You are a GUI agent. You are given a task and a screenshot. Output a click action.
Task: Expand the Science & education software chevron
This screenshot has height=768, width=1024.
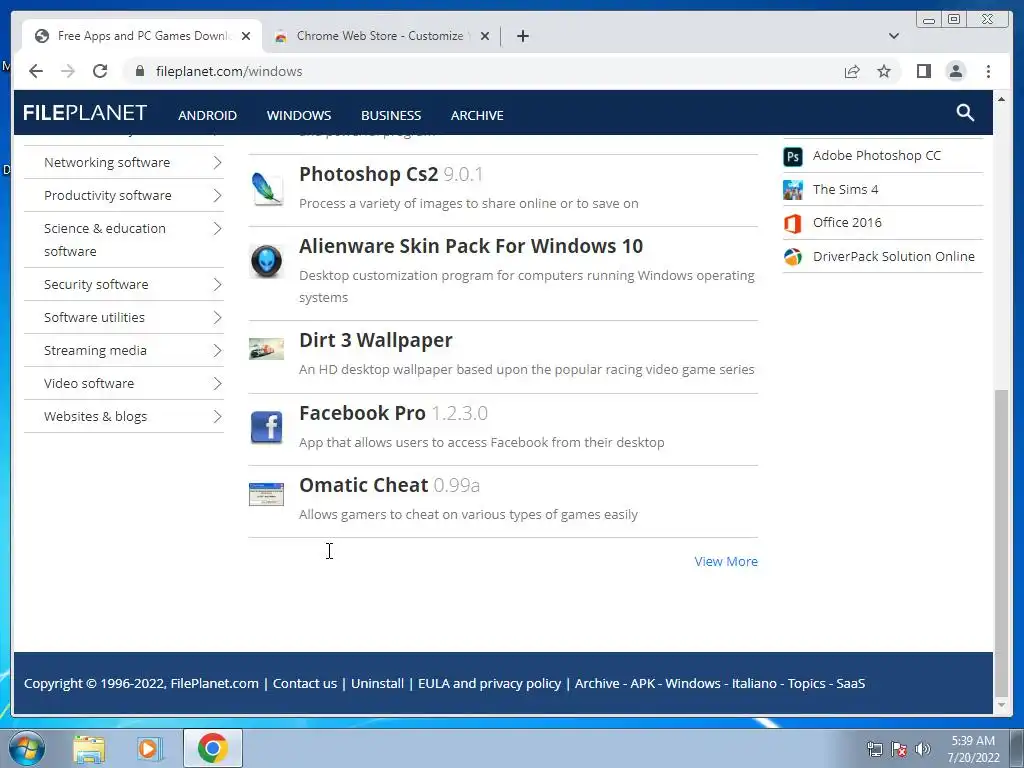click(x=217, y=229)
